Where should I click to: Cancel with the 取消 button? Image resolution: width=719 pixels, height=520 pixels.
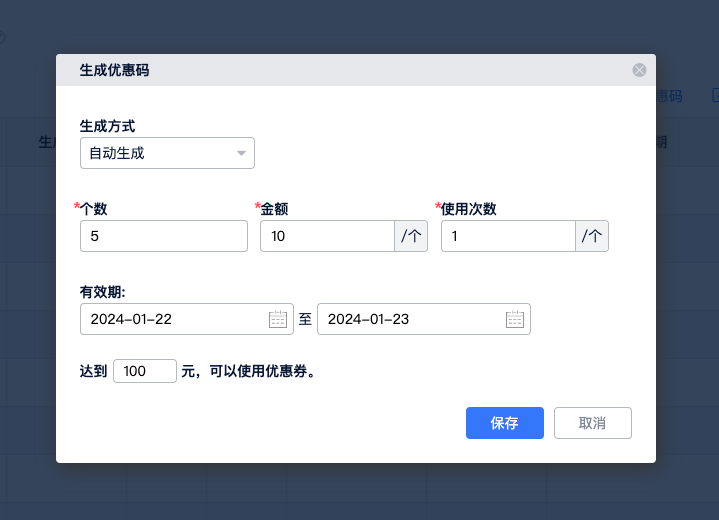click(x=592, y=423)
